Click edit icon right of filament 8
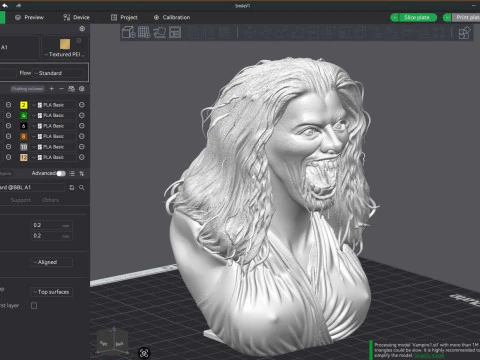 (x=82, y=136)
